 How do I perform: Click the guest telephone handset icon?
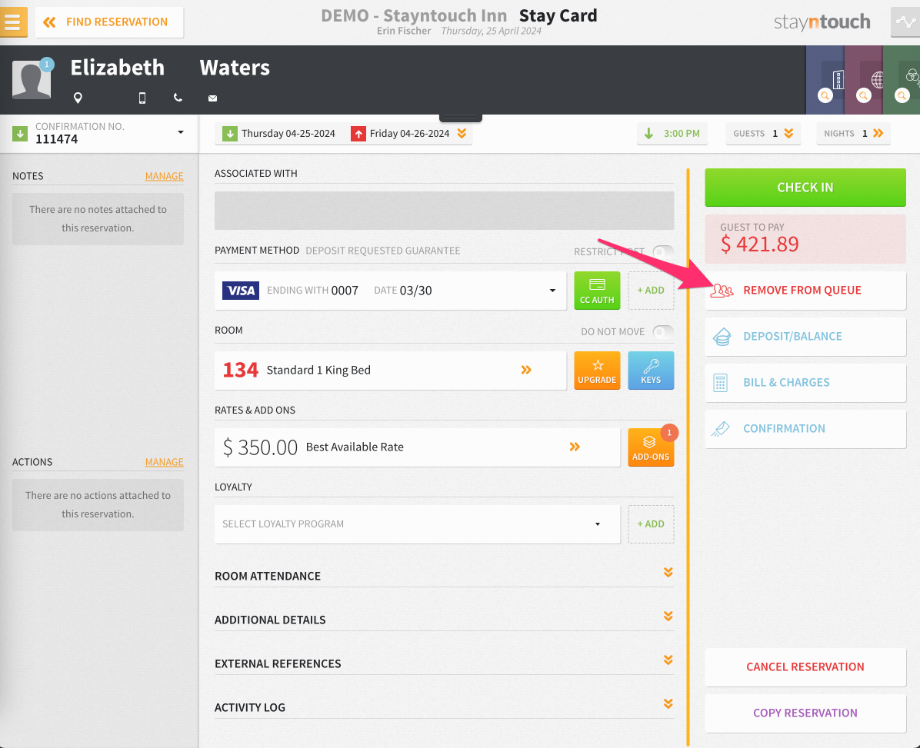pos(178,98)
